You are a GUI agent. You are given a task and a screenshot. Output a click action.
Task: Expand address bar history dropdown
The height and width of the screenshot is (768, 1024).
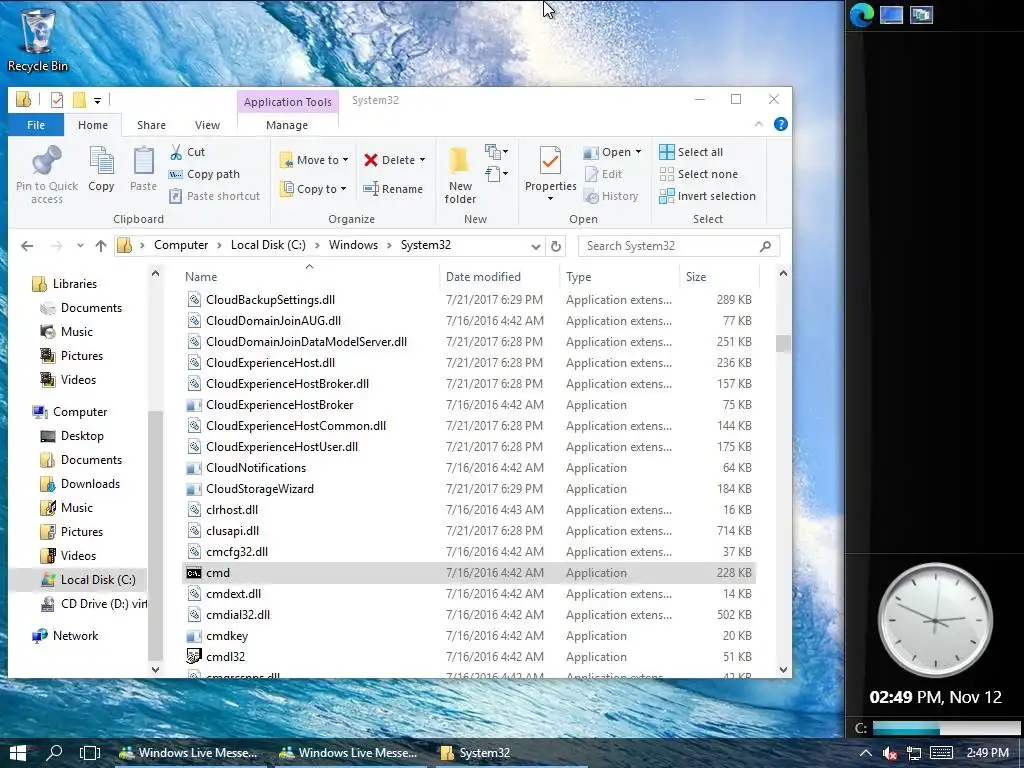point(536,246)
